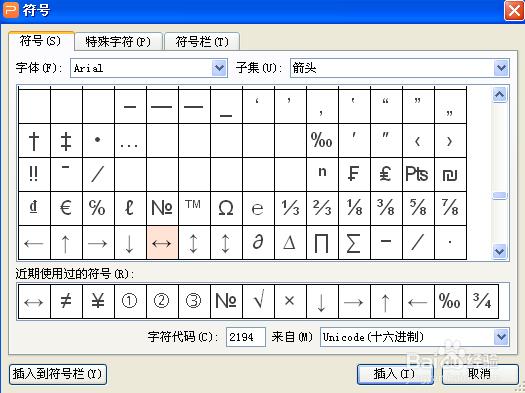525x393 pixels.
Task: Pick the peseta Pts symbol
Action: point(418,174)
